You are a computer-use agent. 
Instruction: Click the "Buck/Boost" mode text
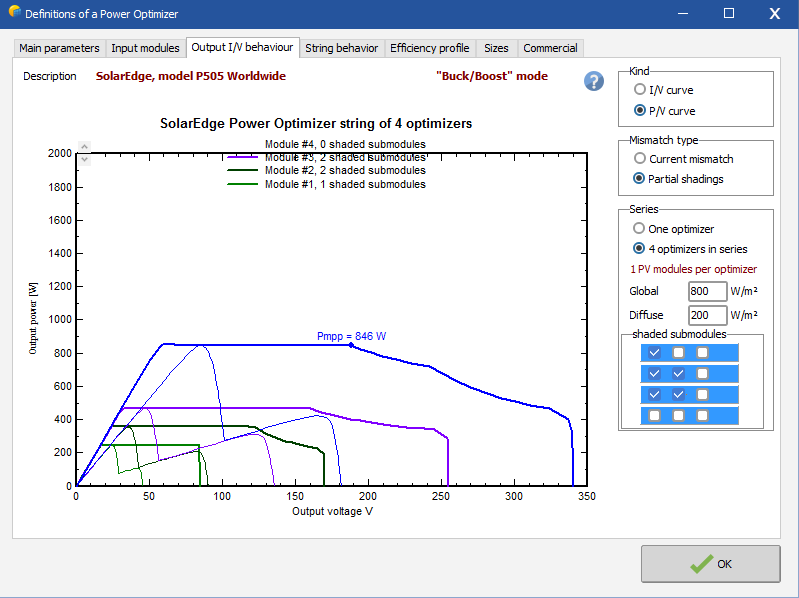(492, 76)
